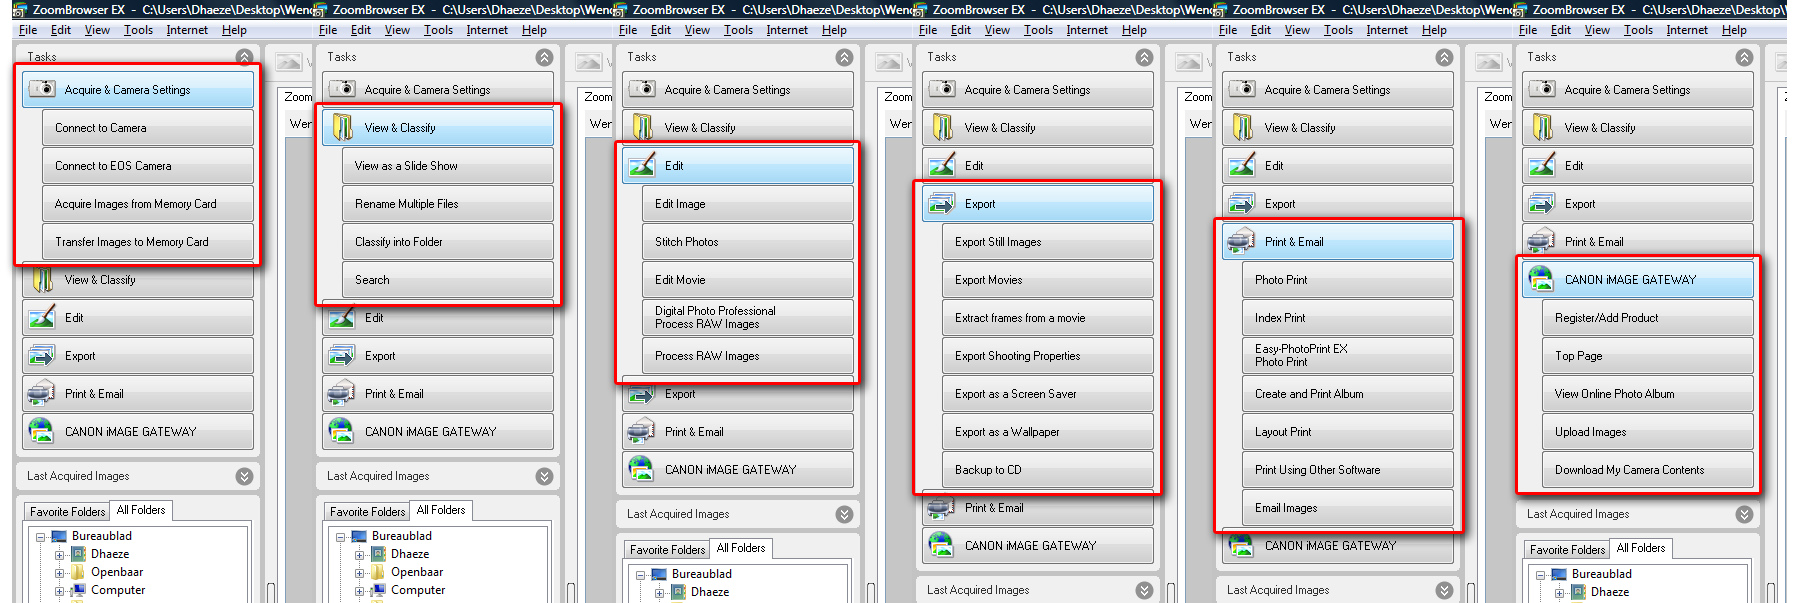Open Edit menu in window showing Upload Images
This screenshot has height=603, width=1800.
click(1561, 30)
